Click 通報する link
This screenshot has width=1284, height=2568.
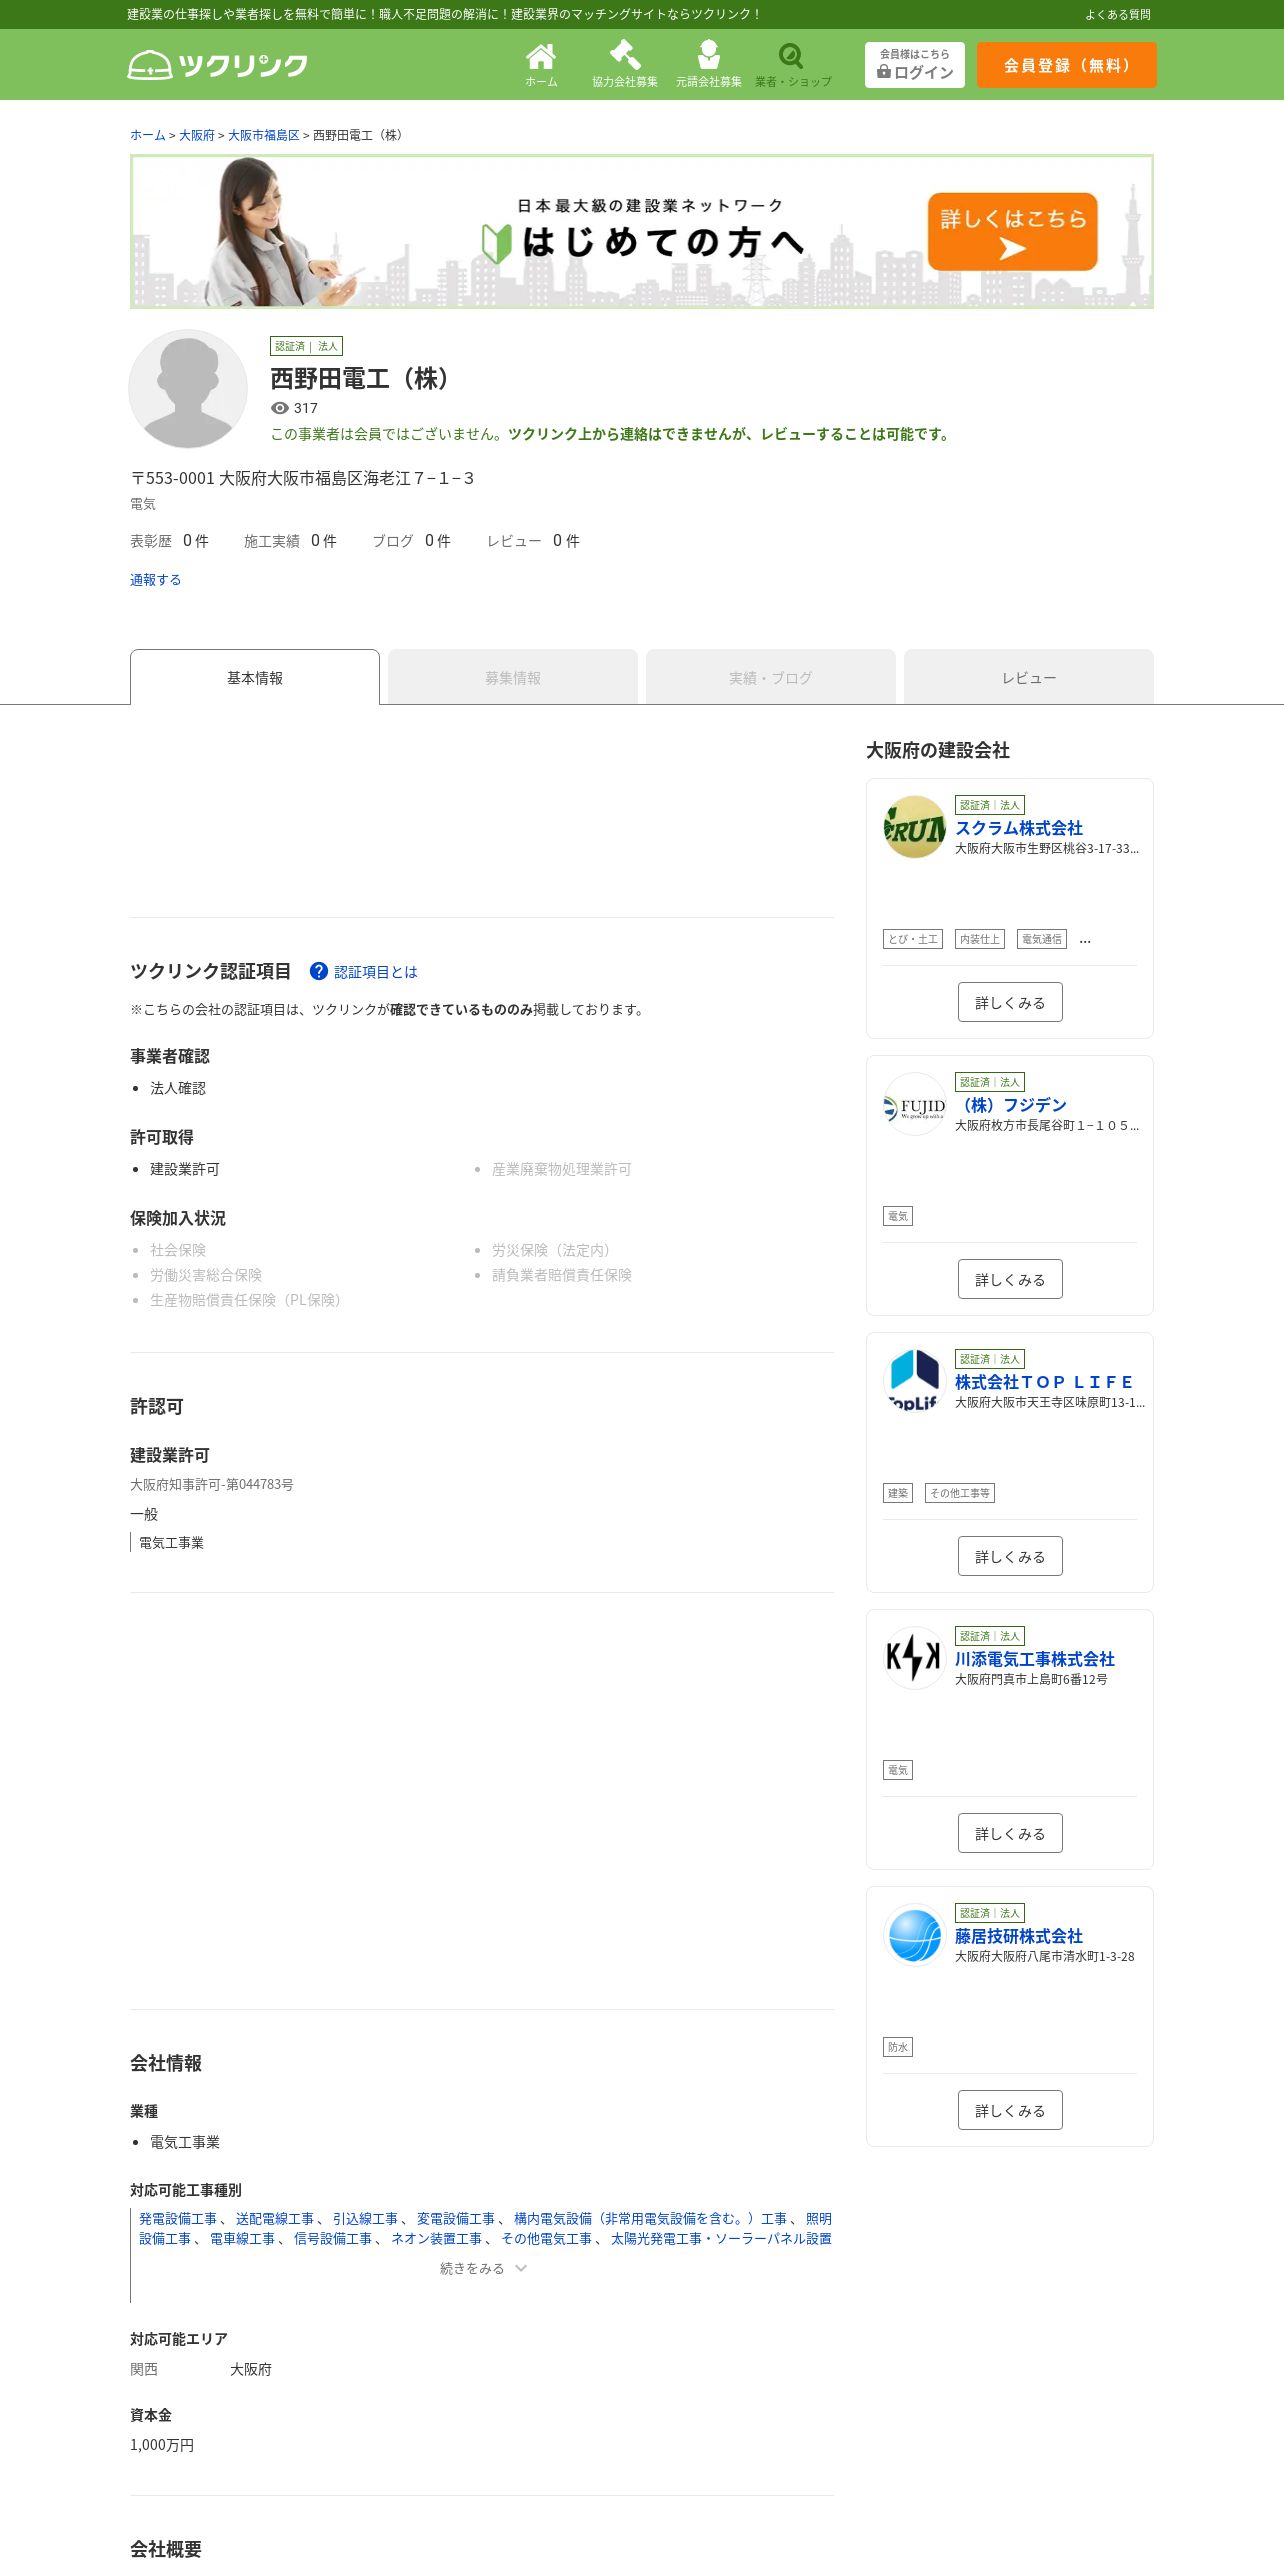click(x=156, y=580)
